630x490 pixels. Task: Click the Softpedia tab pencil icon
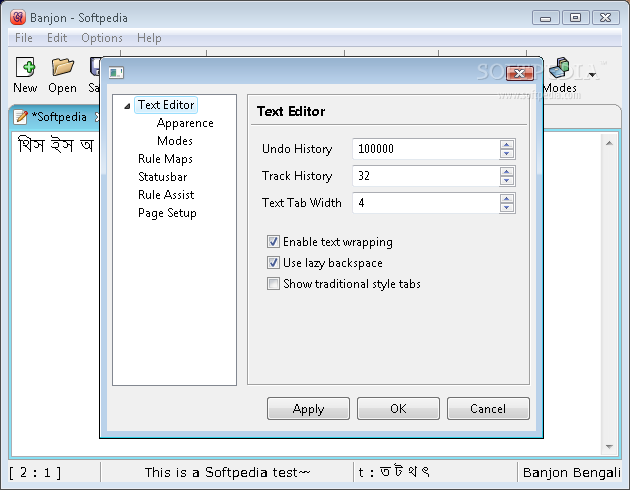[20, 117]
